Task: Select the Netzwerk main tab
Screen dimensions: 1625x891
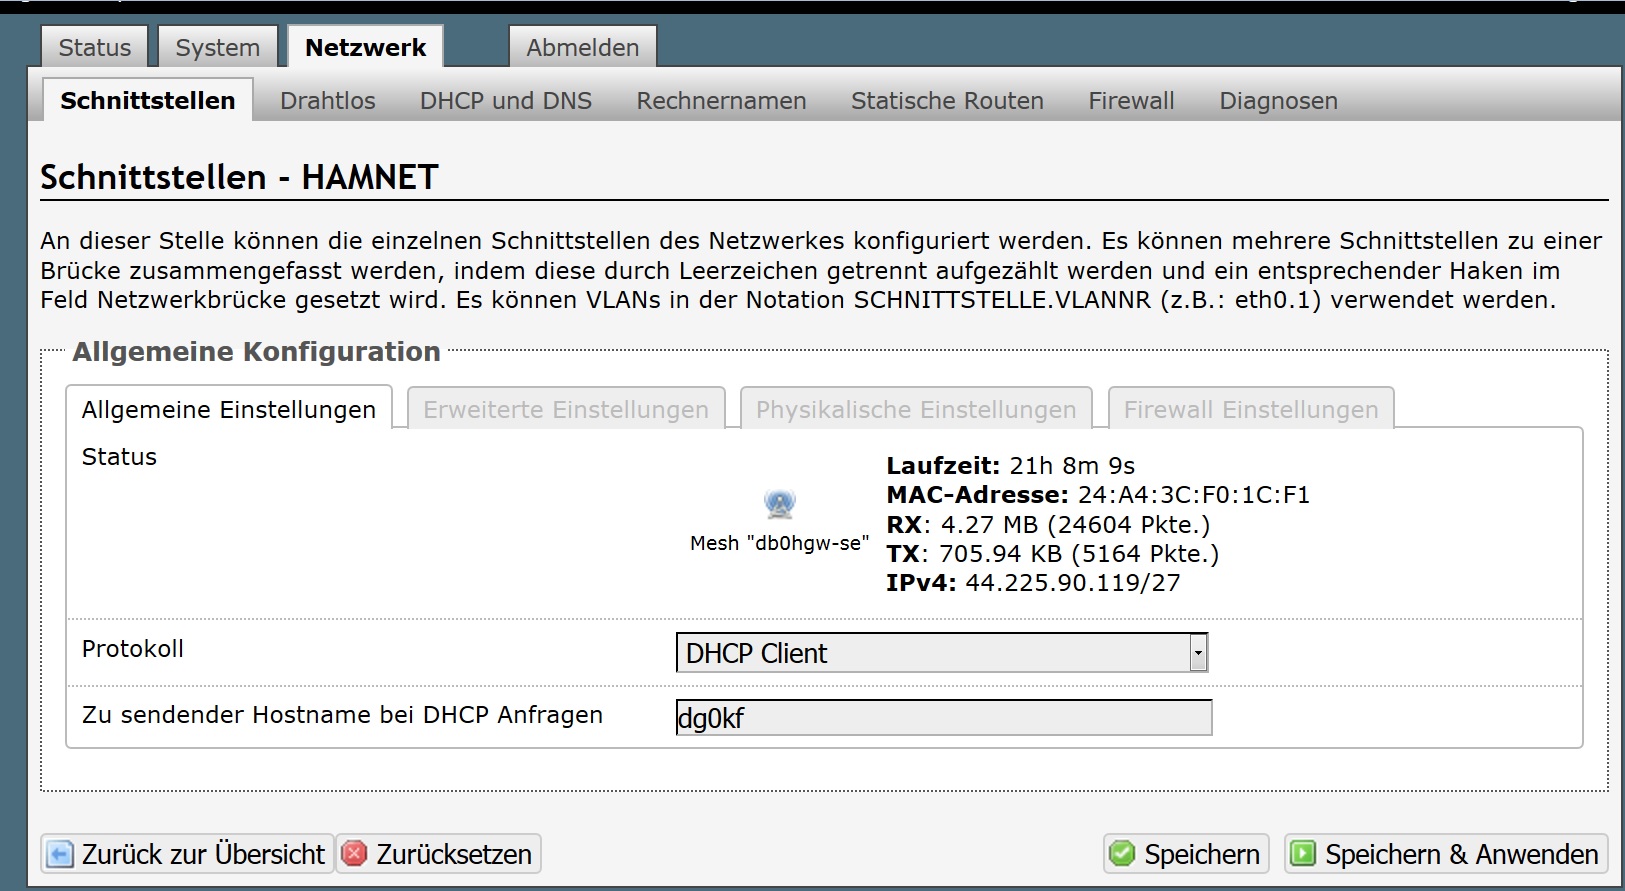Action: click(x=366, y=47)
